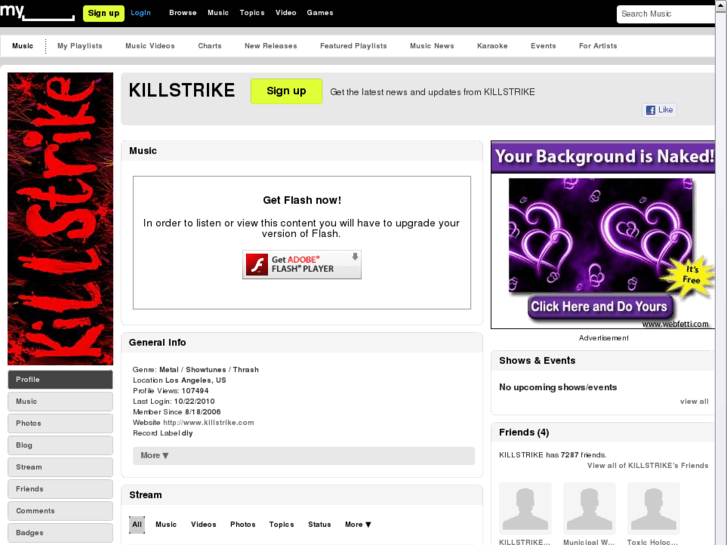Click view all in Shows & Events
Image resolution: width=727 pixels, height=545 pixels.
[x=694, y=401]
